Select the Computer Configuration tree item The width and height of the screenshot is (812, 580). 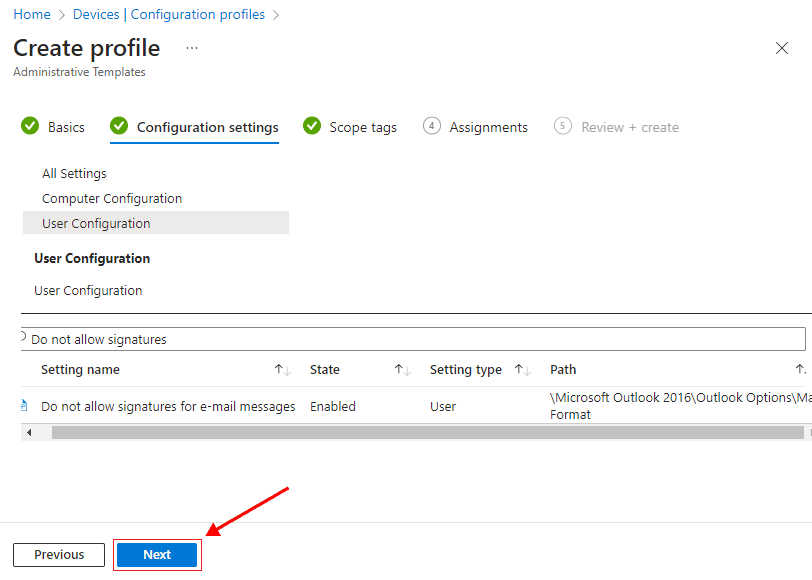(x=112, y=198)
